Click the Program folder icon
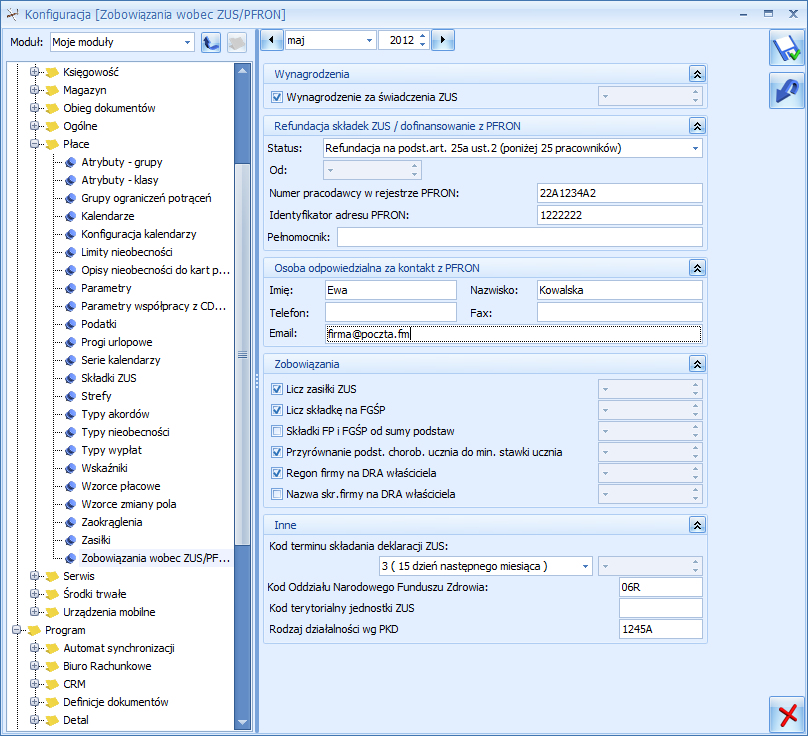808x736 pixels. point(35,630)
